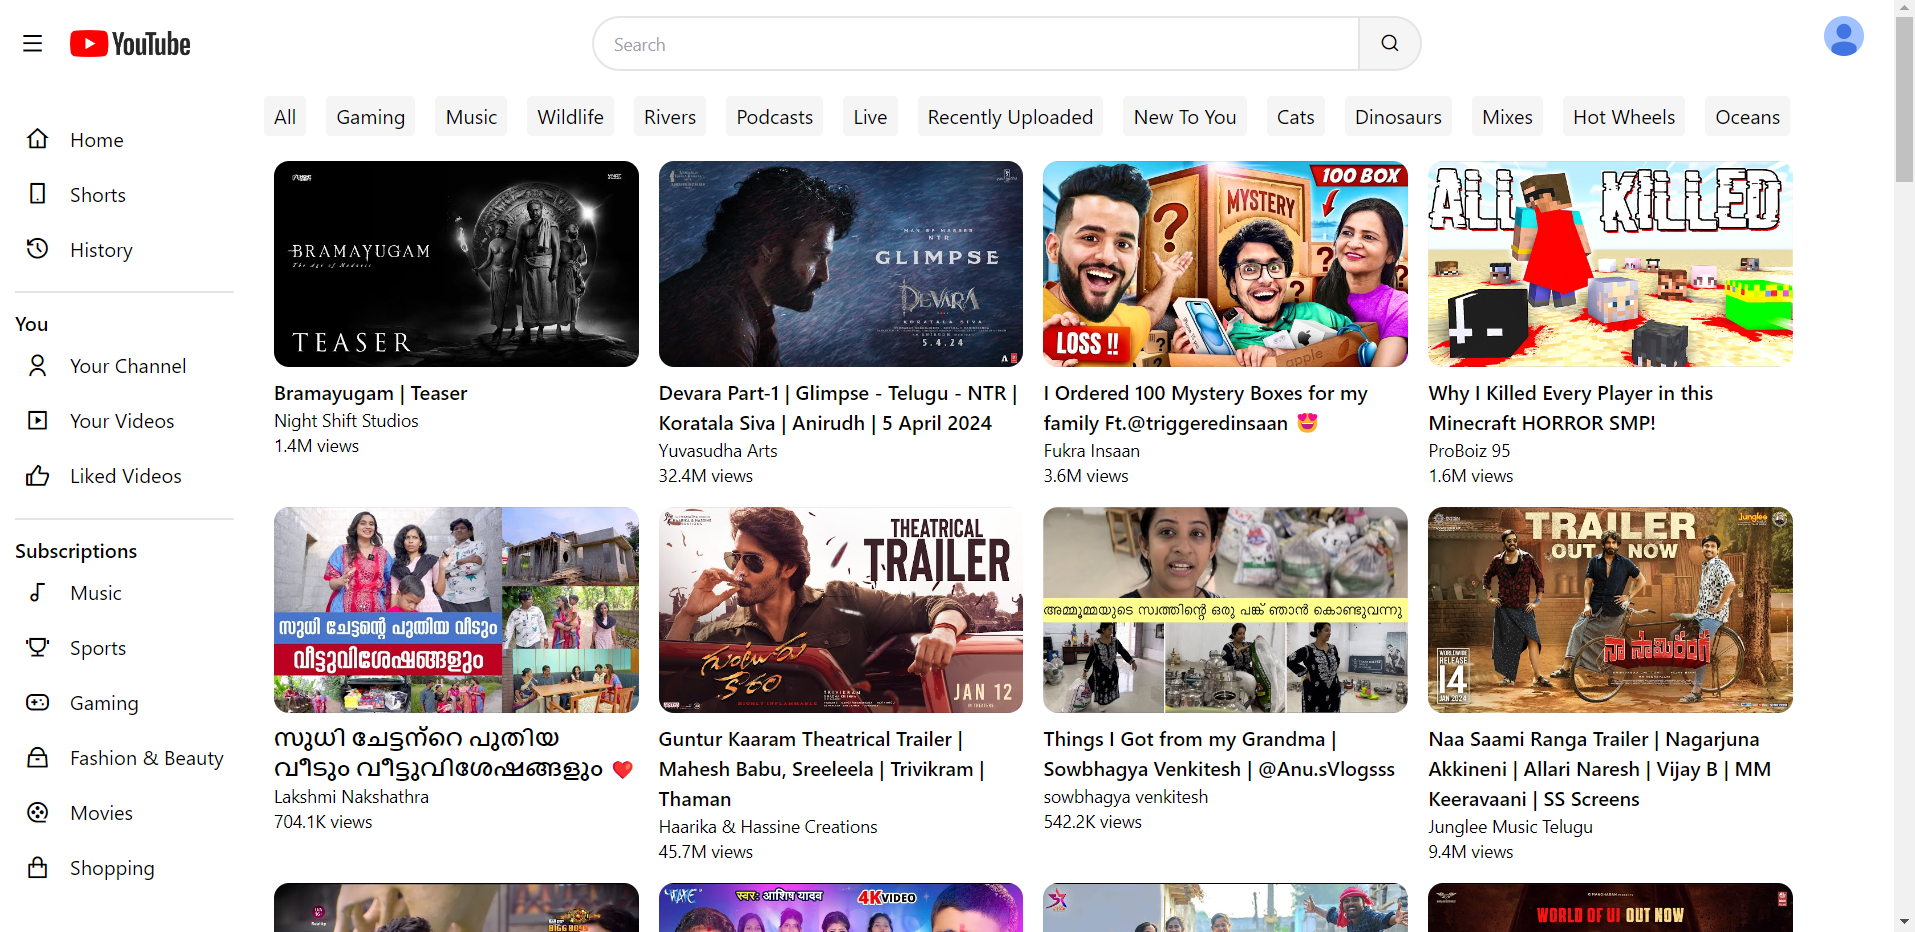
Task: Open the Naa Saami Ranga Trailer thumbnail
Action: pyautogui.click(x=1610, y=610)
